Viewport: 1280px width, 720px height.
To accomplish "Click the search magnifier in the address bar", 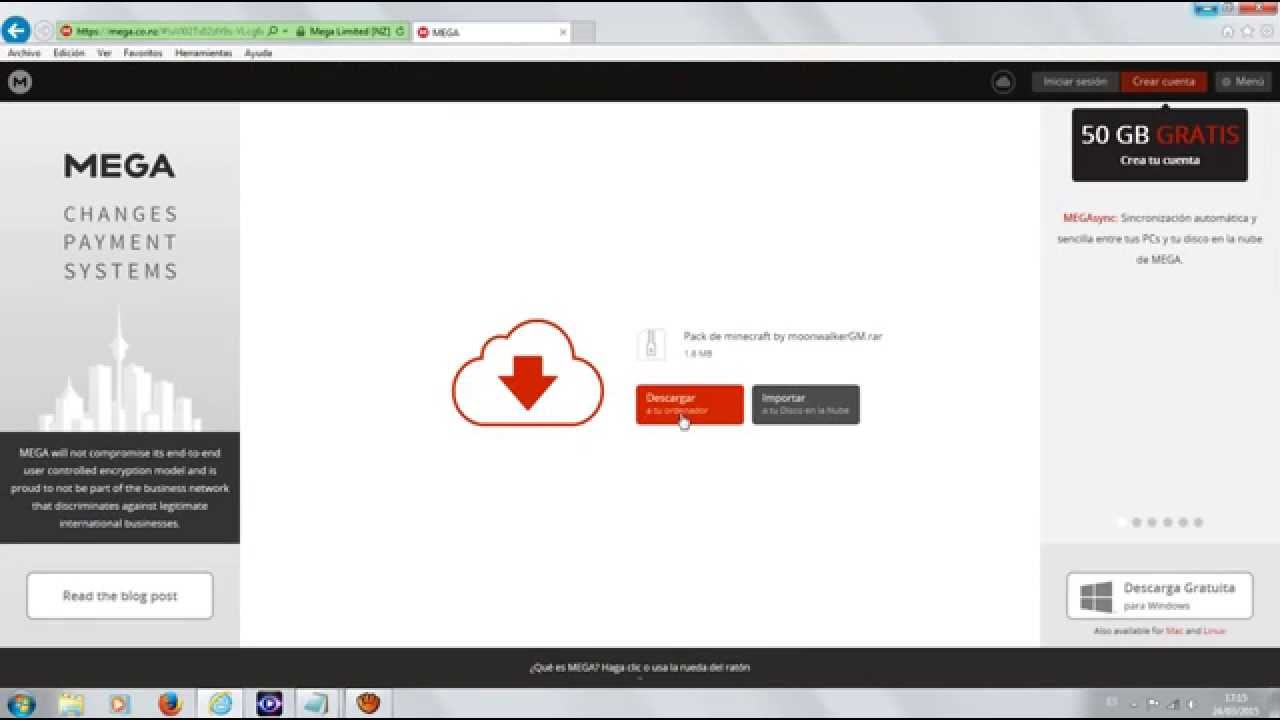I will [272, 31].
